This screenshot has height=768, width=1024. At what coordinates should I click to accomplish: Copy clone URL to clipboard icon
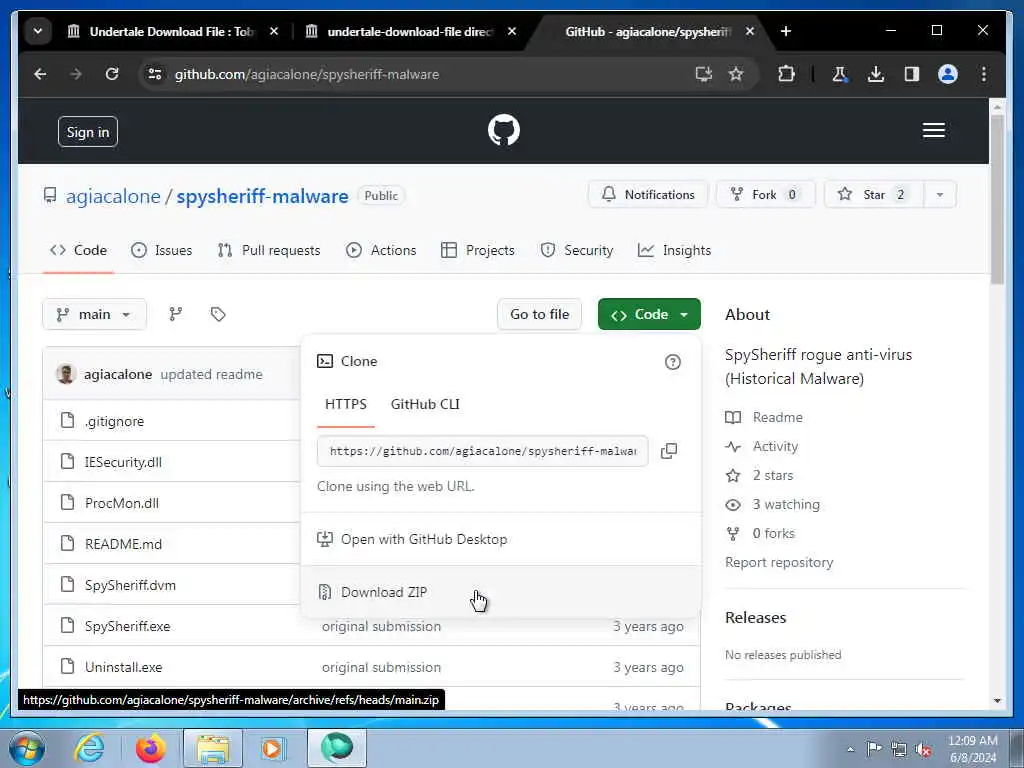pos(669,451)
